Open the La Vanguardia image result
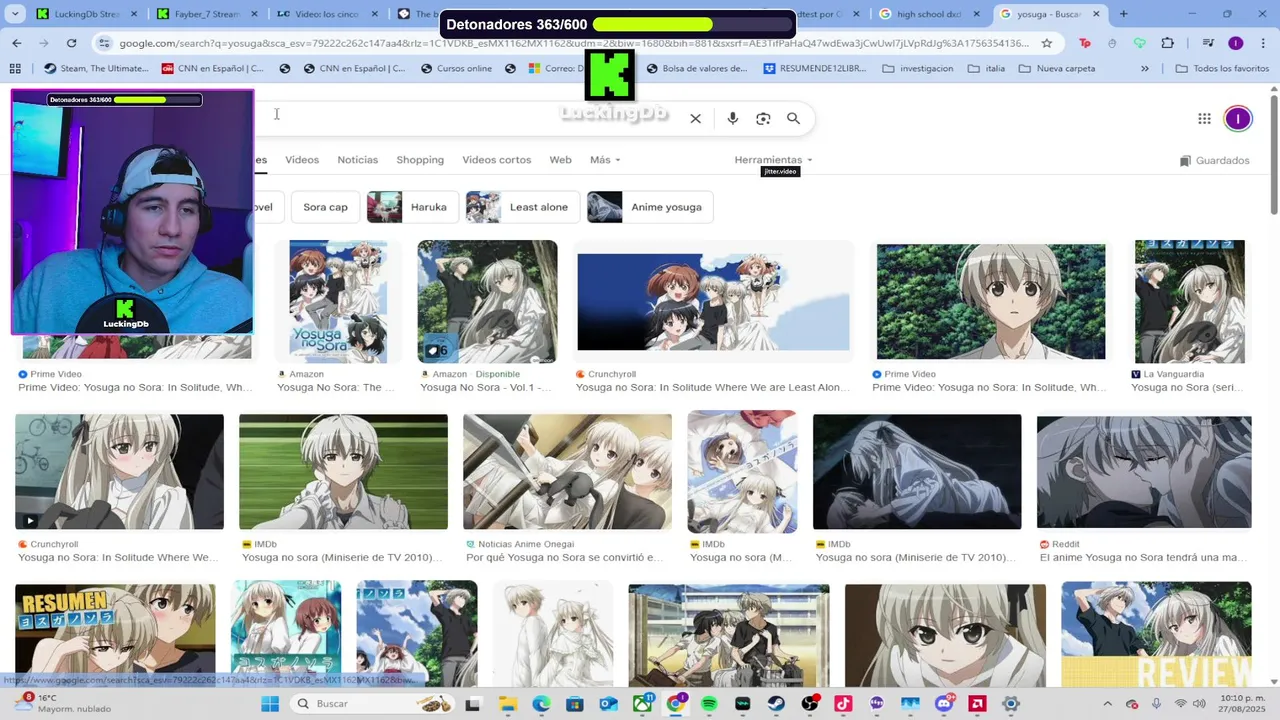The image size is (1280, 720). point(1189,302)
